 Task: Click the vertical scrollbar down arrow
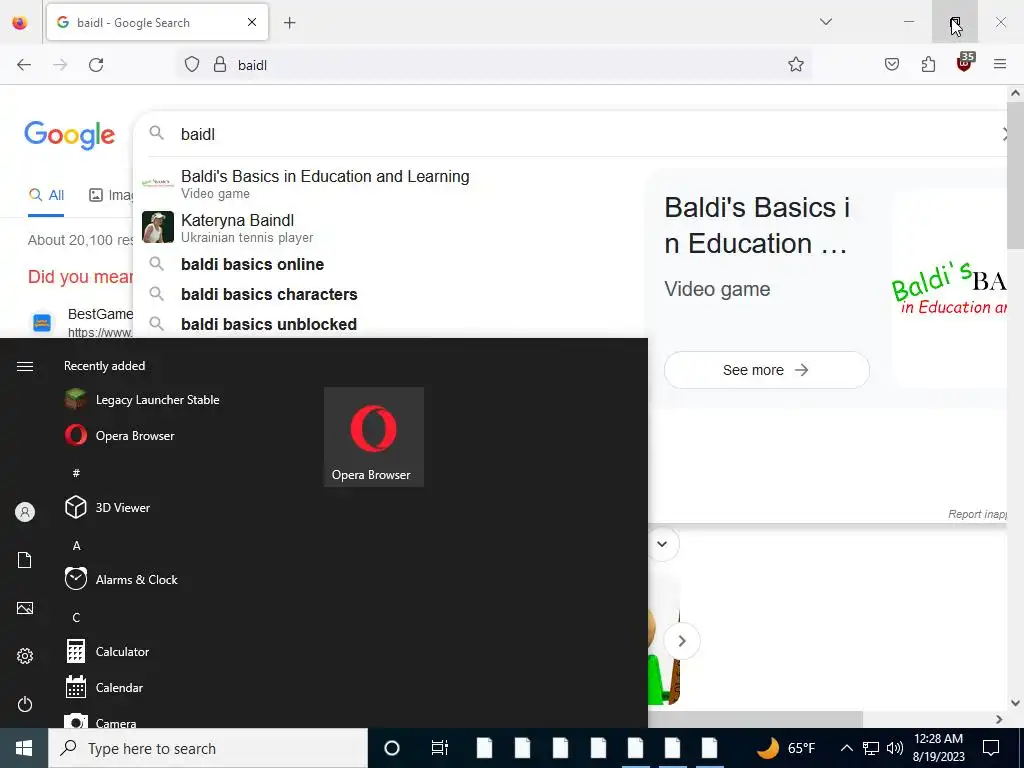[x=1015, y=703]
